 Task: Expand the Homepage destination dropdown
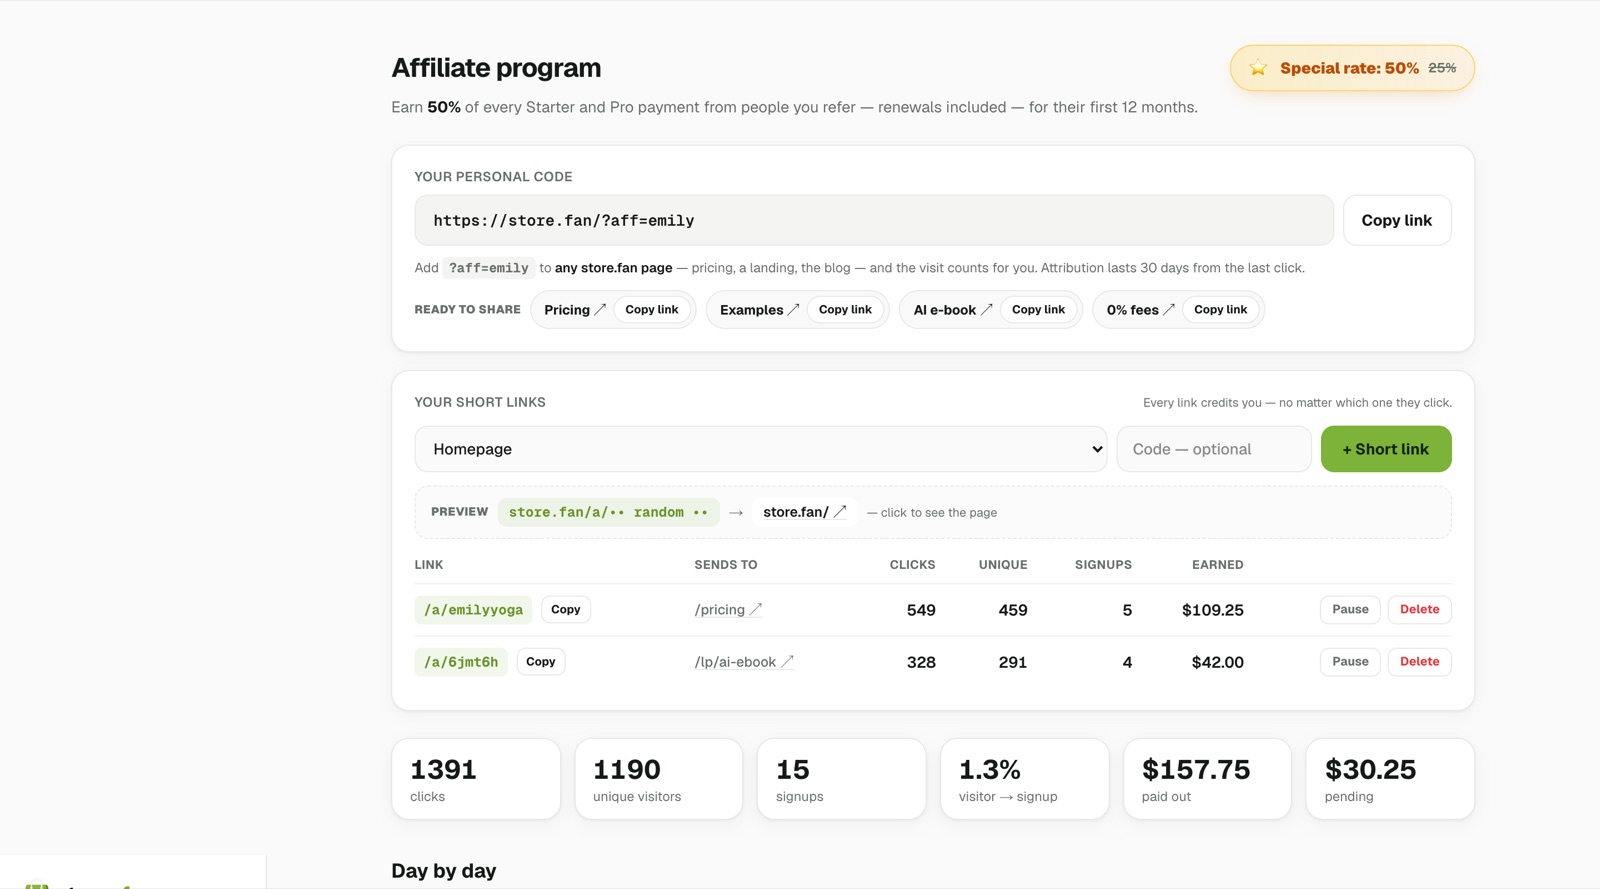(x=761, y=449)
